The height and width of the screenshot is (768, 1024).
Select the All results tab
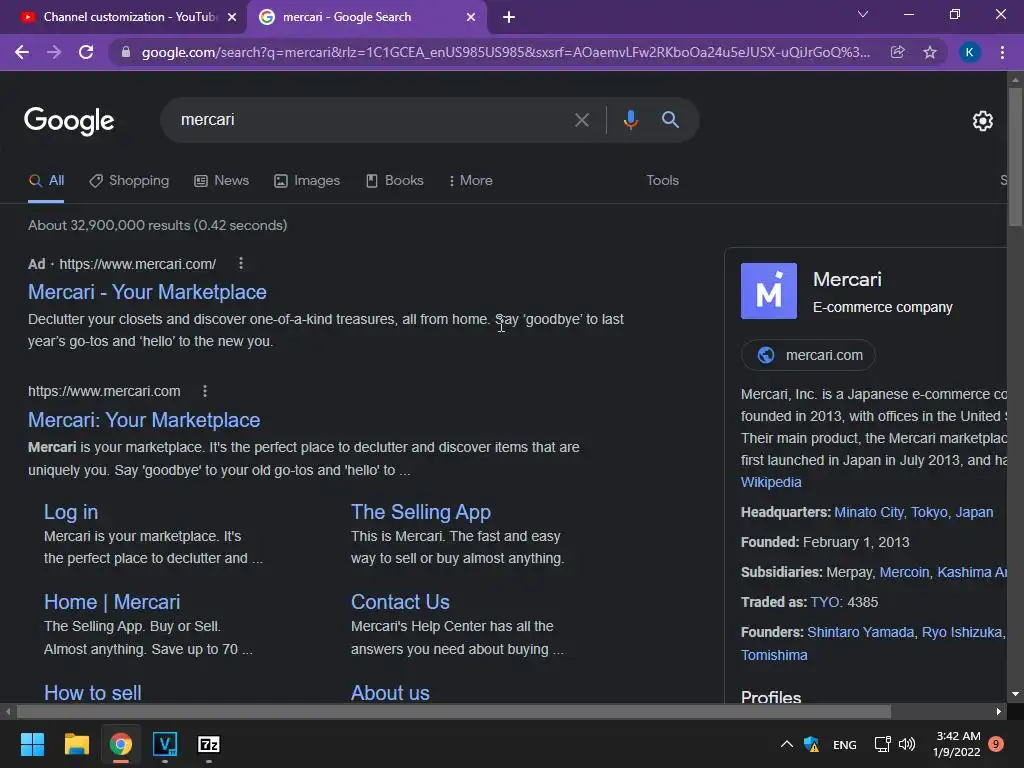46,181
